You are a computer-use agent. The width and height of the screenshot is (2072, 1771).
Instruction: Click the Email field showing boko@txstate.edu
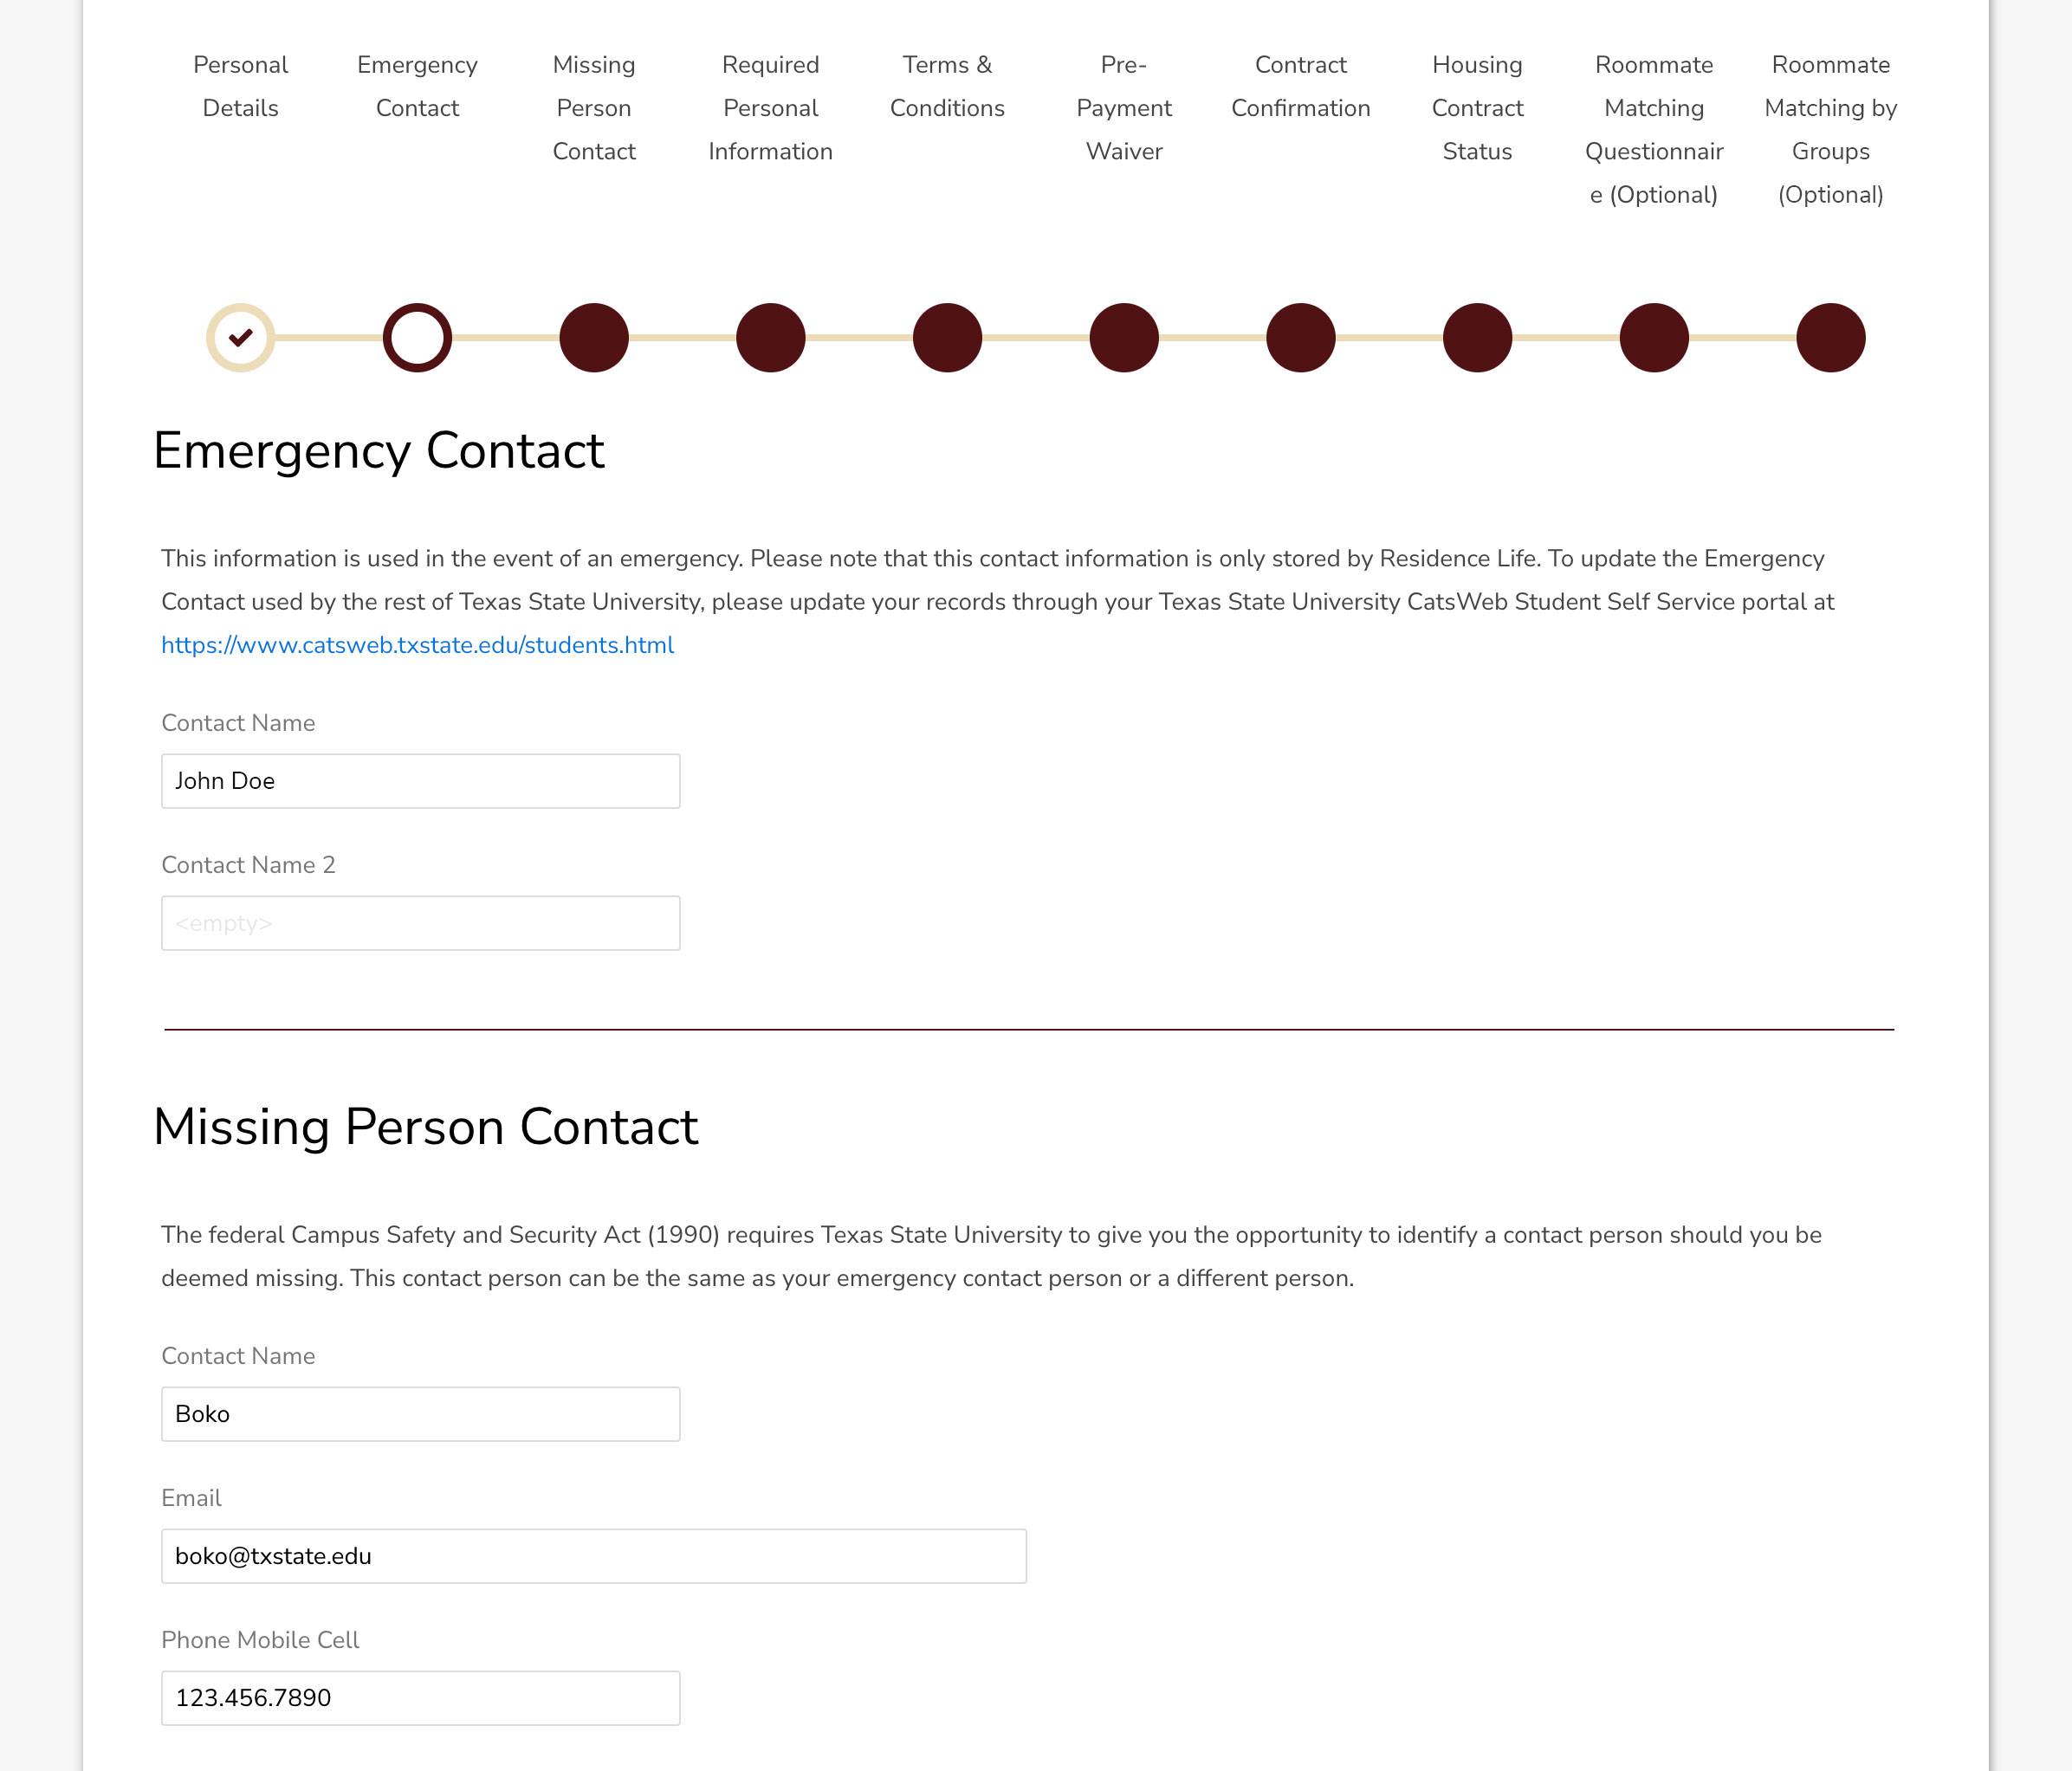[x=592, y=1554]
